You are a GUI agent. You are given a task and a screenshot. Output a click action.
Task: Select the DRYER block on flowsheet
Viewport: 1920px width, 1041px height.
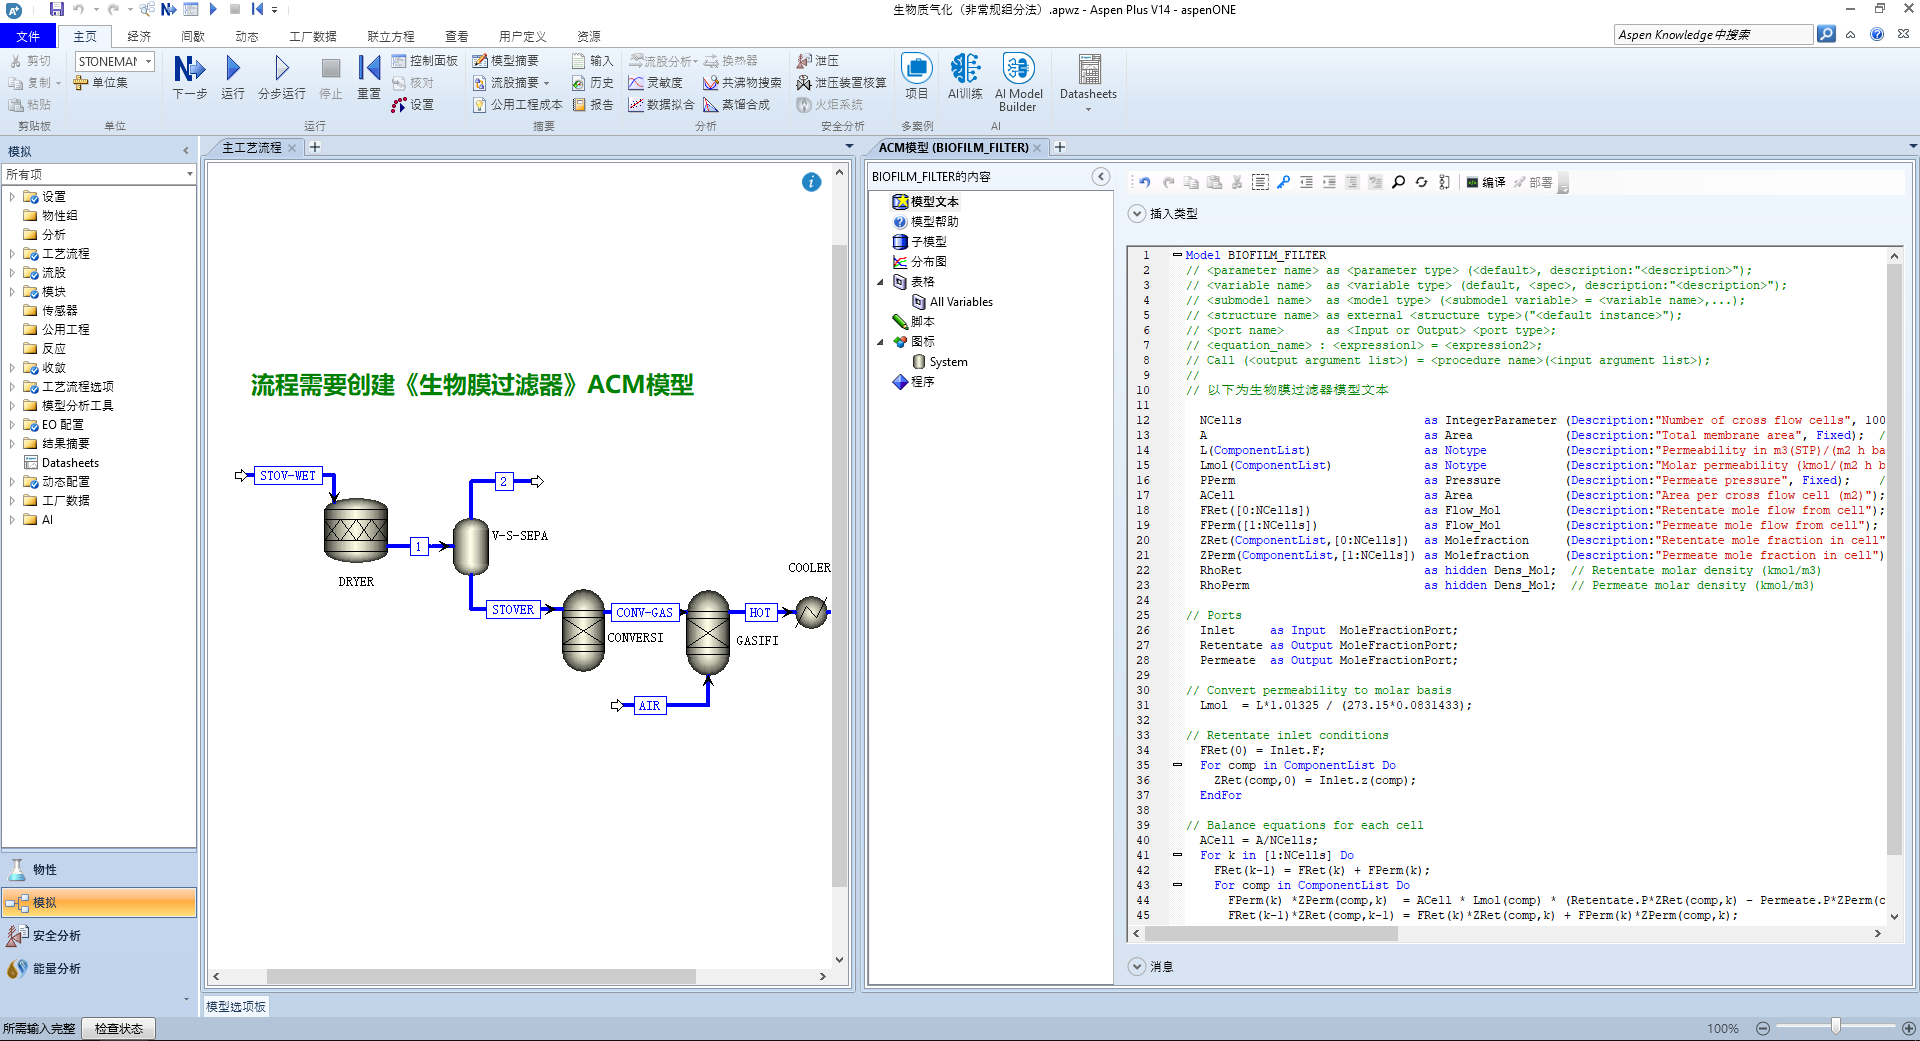click(x=356, y=530)
